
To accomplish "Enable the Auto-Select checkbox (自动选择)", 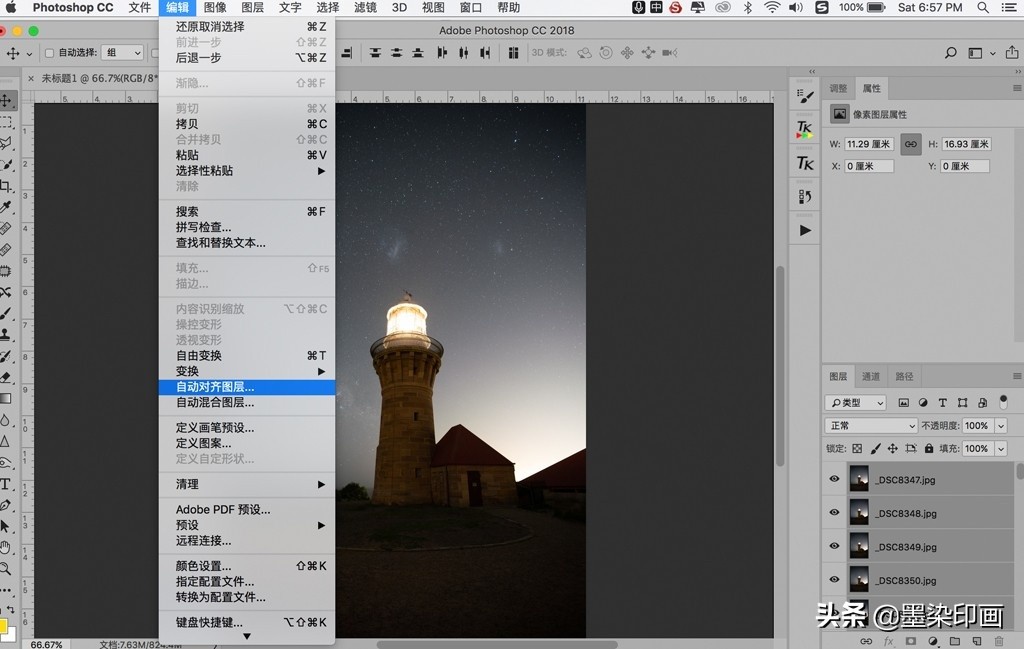I will (x=50, y=53).
